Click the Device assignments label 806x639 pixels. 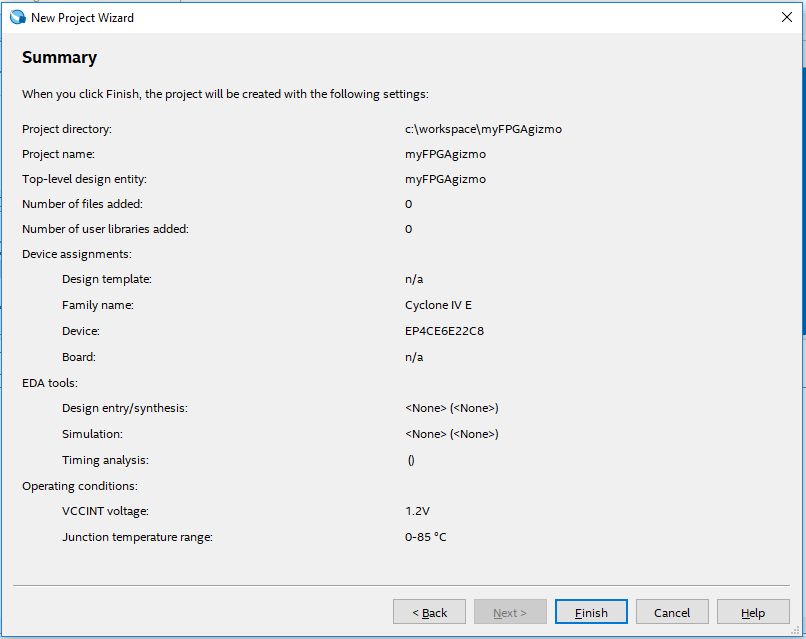click(77, 254)
